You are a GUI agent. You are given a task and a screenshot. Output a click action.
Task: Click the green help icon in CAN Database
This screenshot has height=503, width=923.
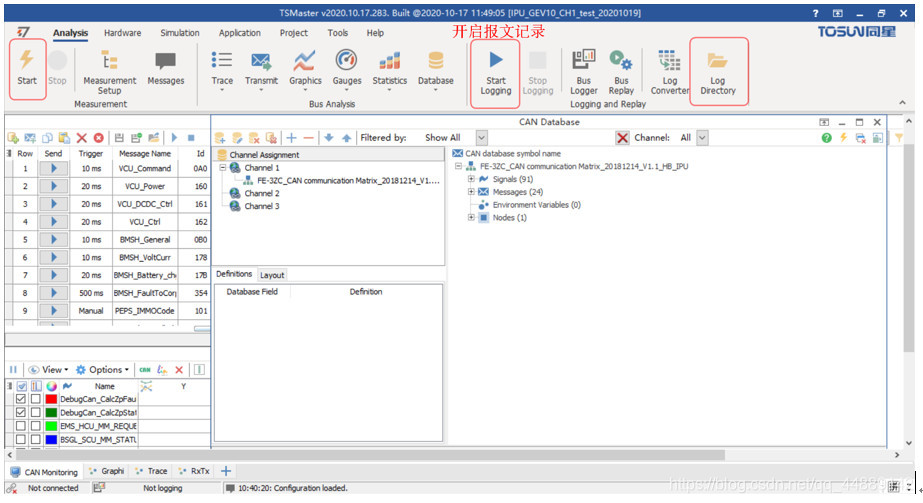point(826,138)
